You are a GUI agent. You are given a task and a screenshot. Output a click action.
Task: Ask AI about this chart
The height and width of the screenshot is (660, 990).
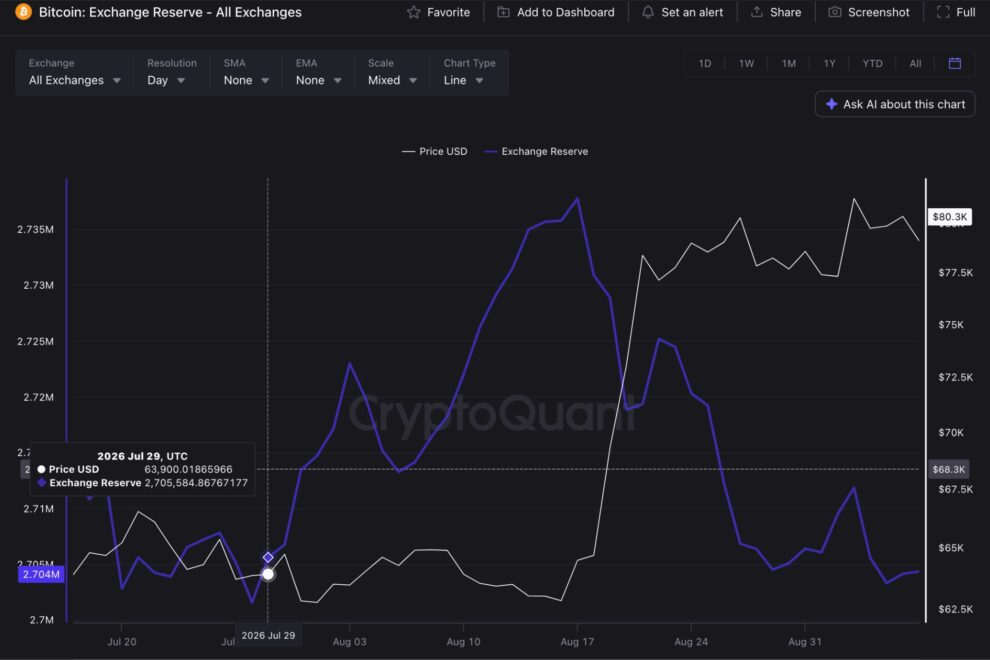coord(895,104)
